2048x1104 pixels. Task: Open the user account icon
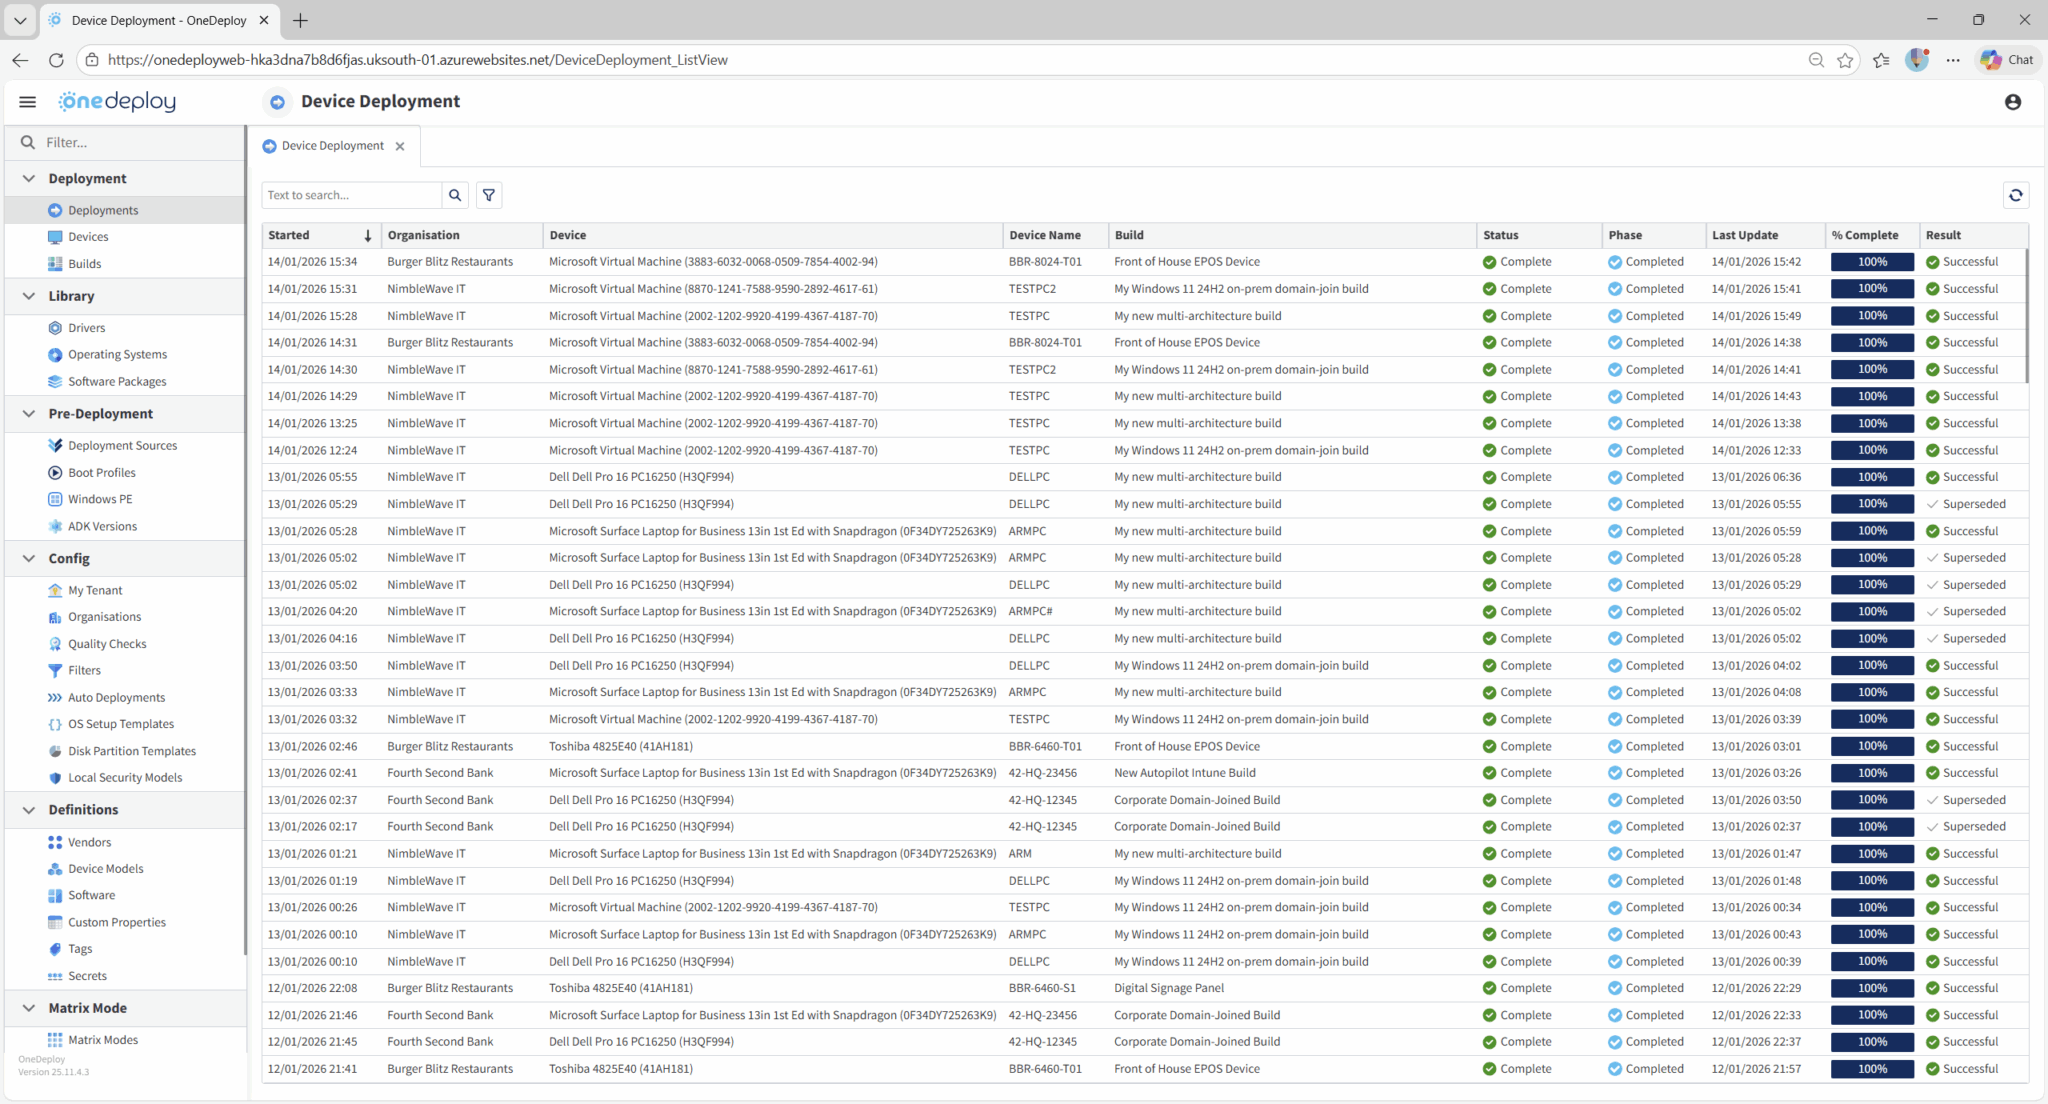point(2013,102)
